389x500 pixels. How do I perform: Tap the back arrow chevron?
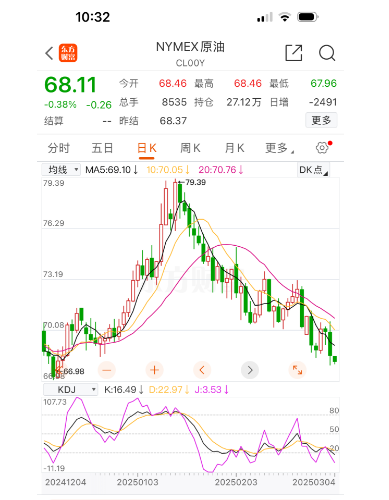click(49, 53)
